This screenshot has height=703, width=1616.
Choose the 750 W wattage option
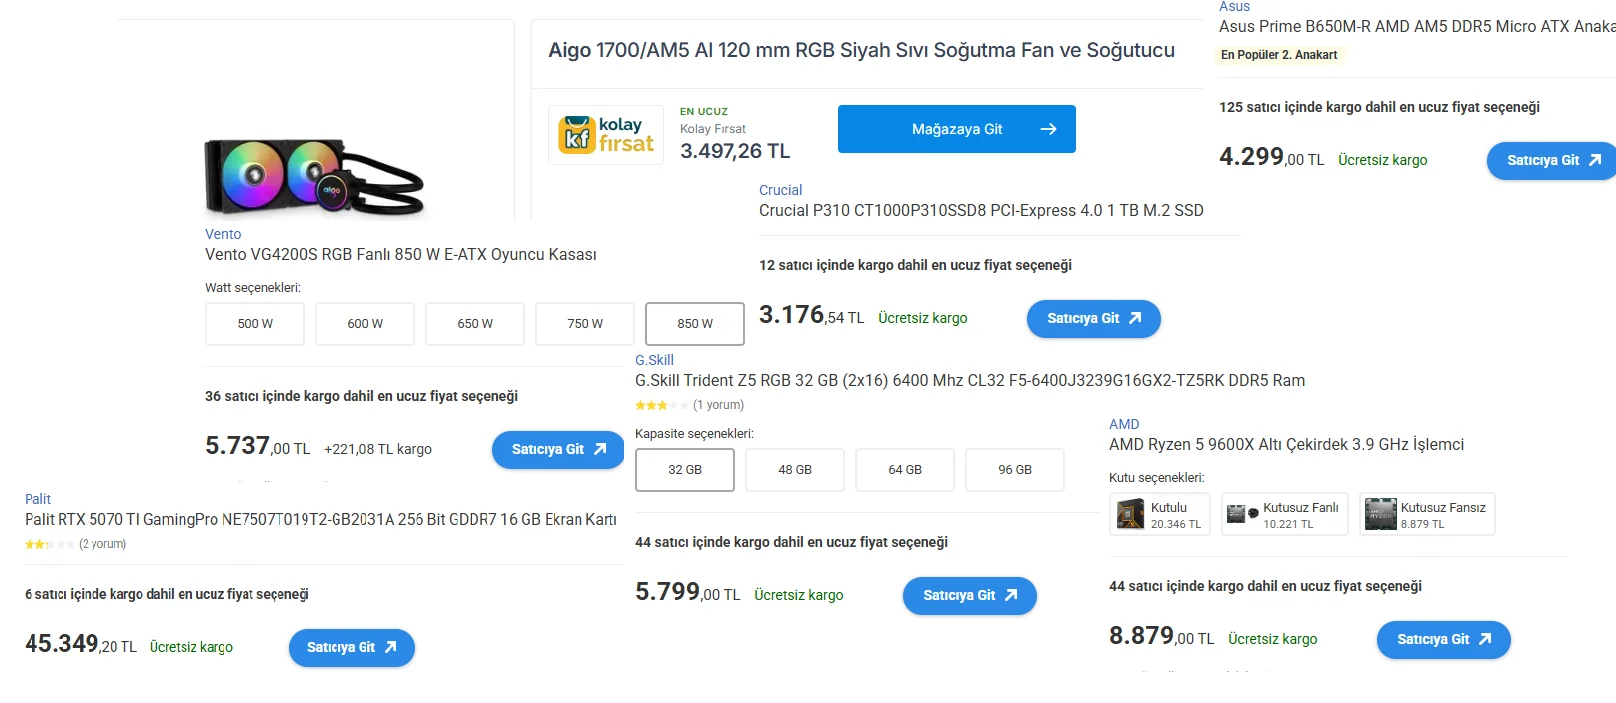[585, 324]
